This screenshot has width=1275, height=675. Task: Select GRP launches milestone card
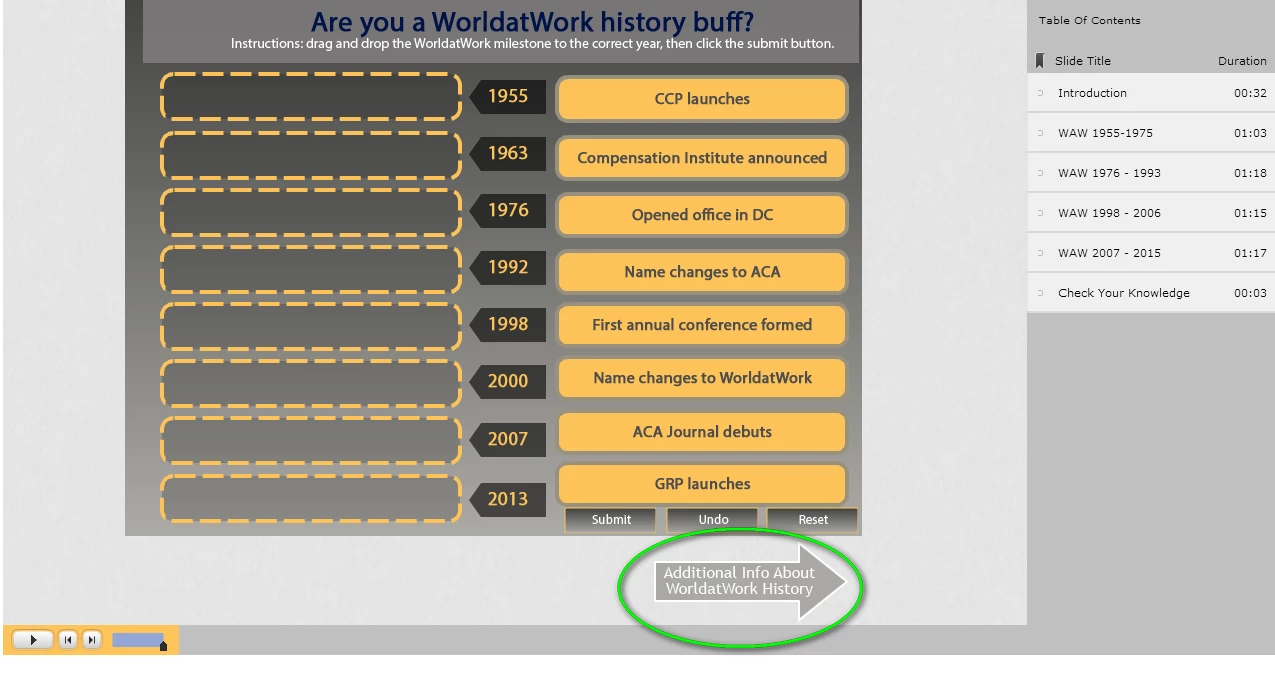(x=702, y=484)
